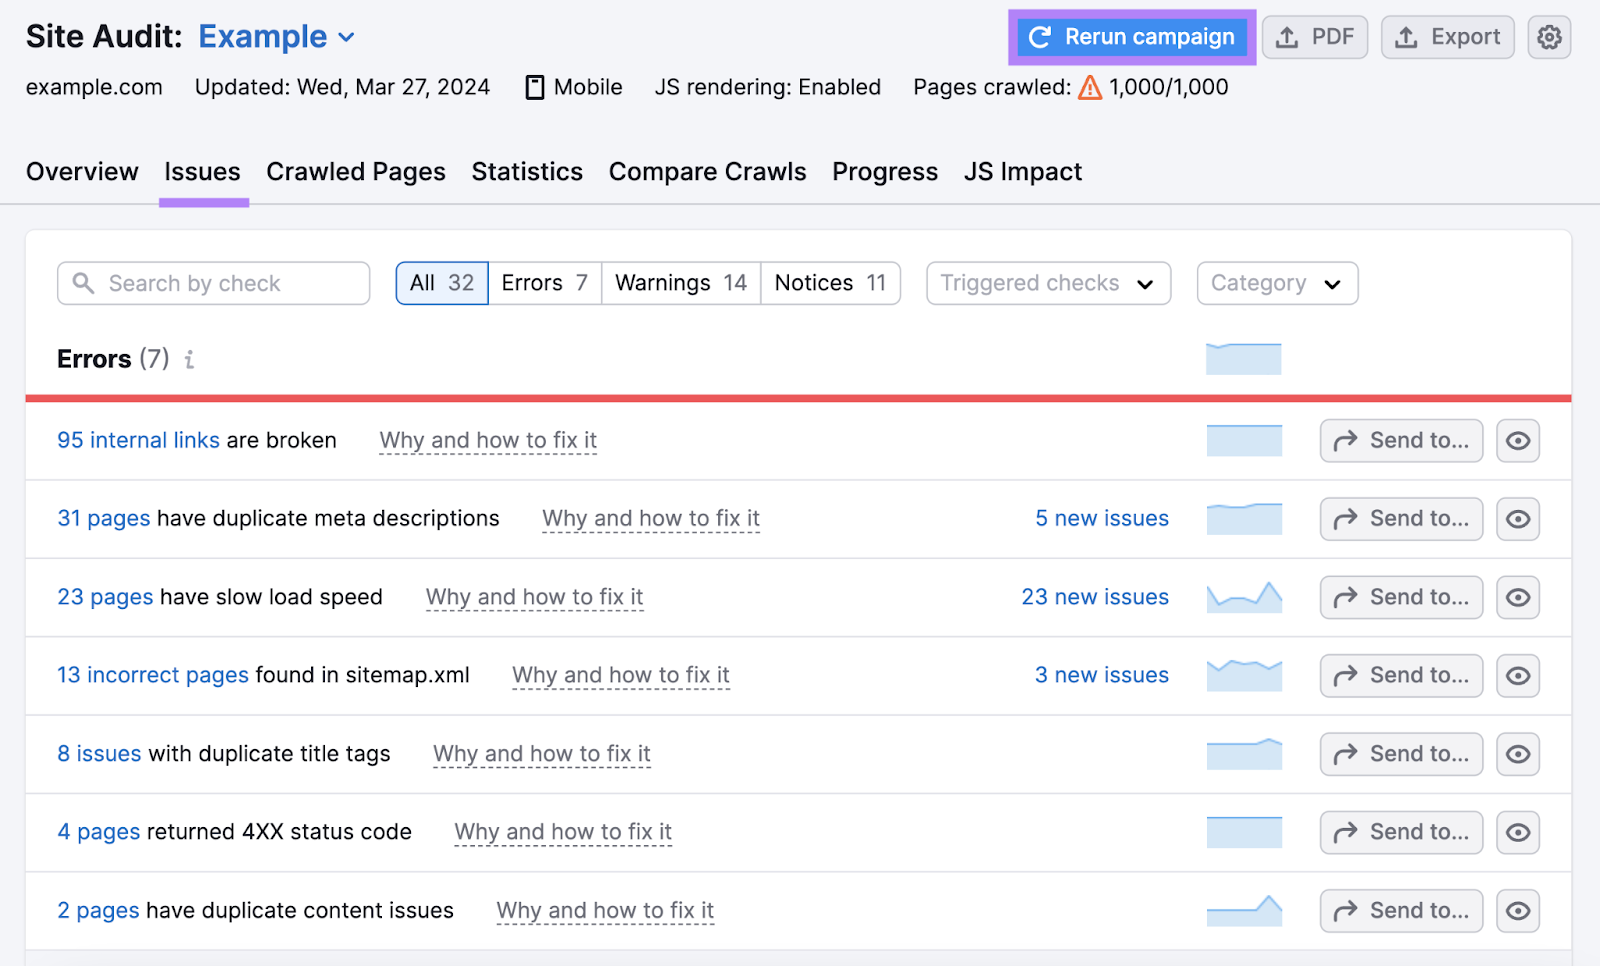Click the Mobile device icon
Image resolution: width=1600 pixels, height=966 pixels.
tap(534, 87)
